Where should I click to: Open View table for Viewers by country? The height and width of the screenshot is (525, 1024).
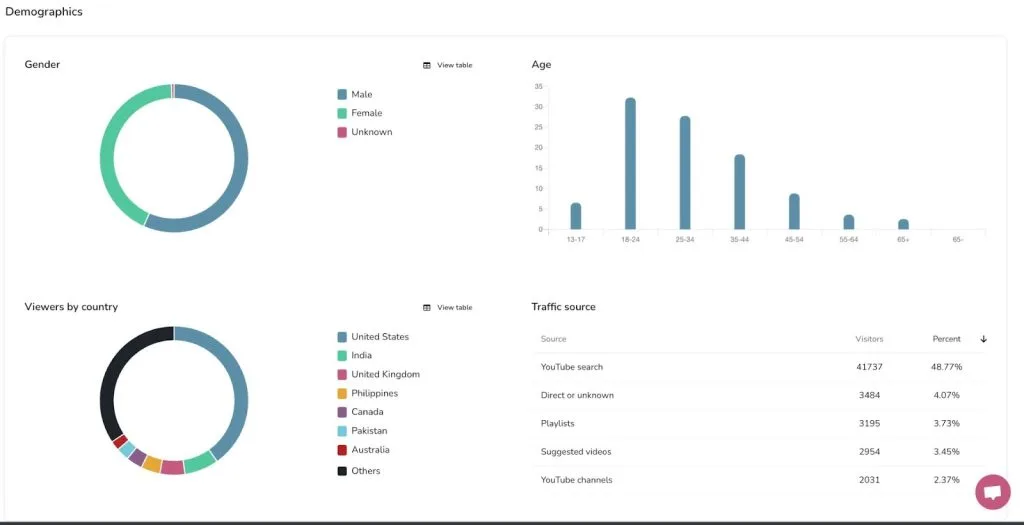coord(455,308)
